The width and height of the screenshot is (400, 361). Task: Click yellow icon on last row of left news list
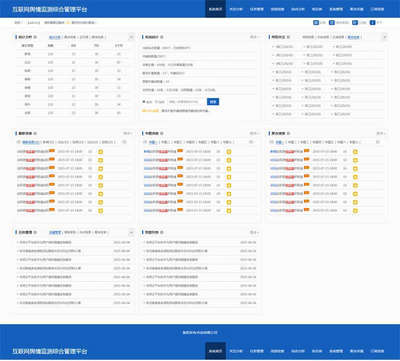(x=100, y=211)
